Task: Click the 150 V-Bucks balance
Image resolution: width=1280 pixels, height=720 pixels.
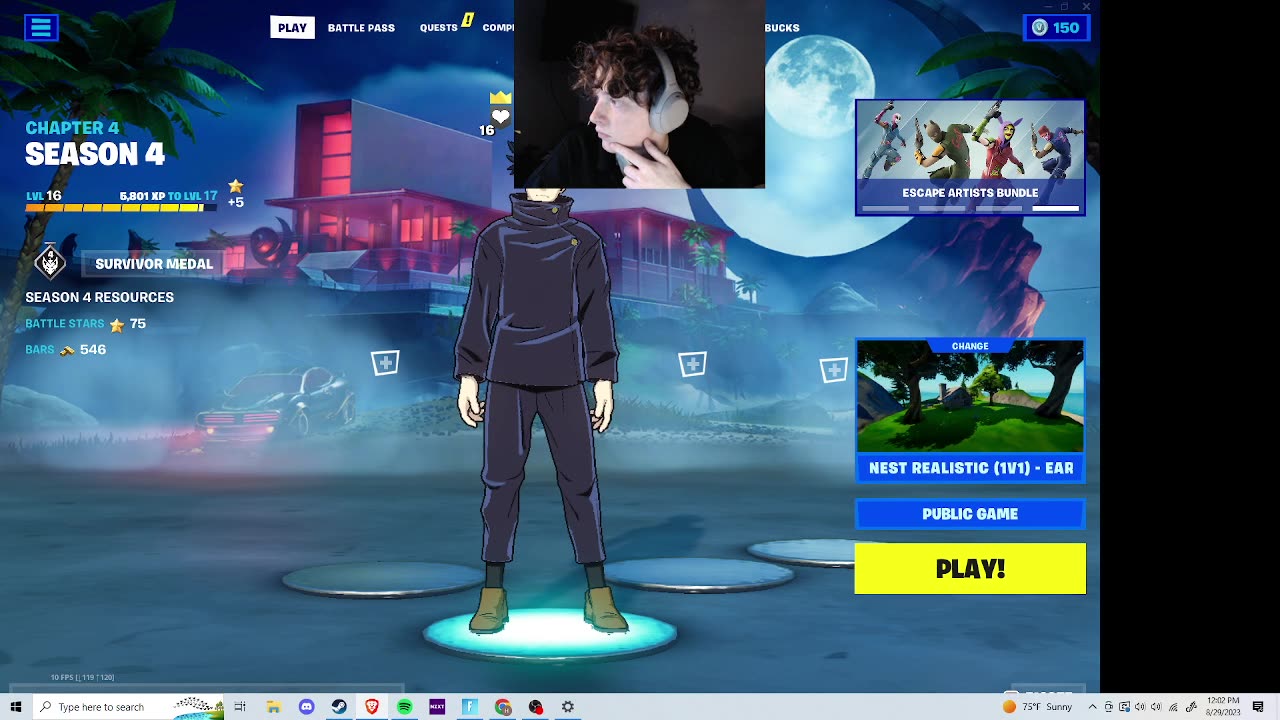Action: point(1056,28)
